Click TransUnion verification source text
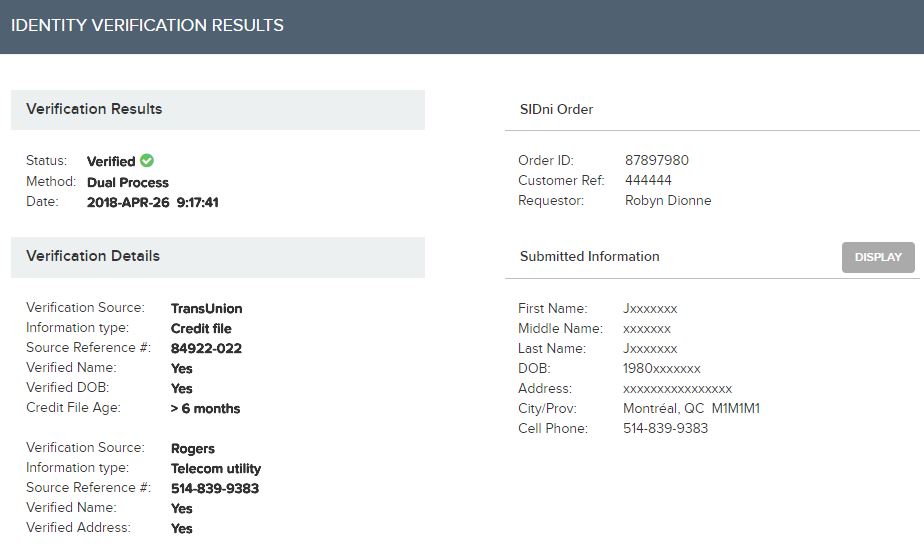924x545 pixels. pyautogui.click(x=206, y=309)
